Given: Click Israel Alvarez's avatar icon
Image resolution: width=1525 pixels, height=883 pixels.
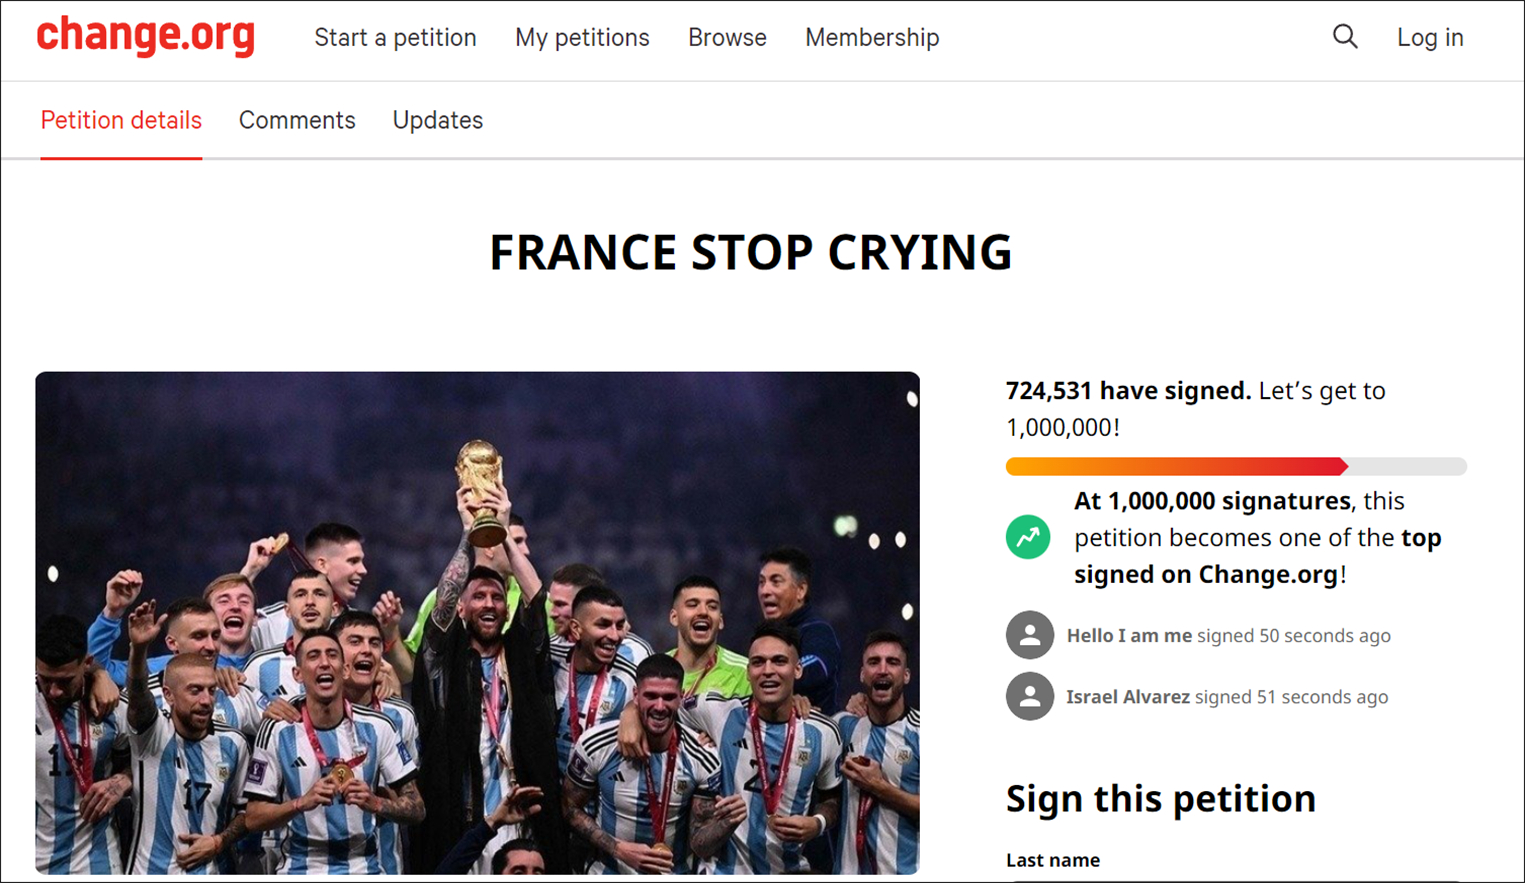Looking at the screenshot, I should click(x=1029, y=696).
